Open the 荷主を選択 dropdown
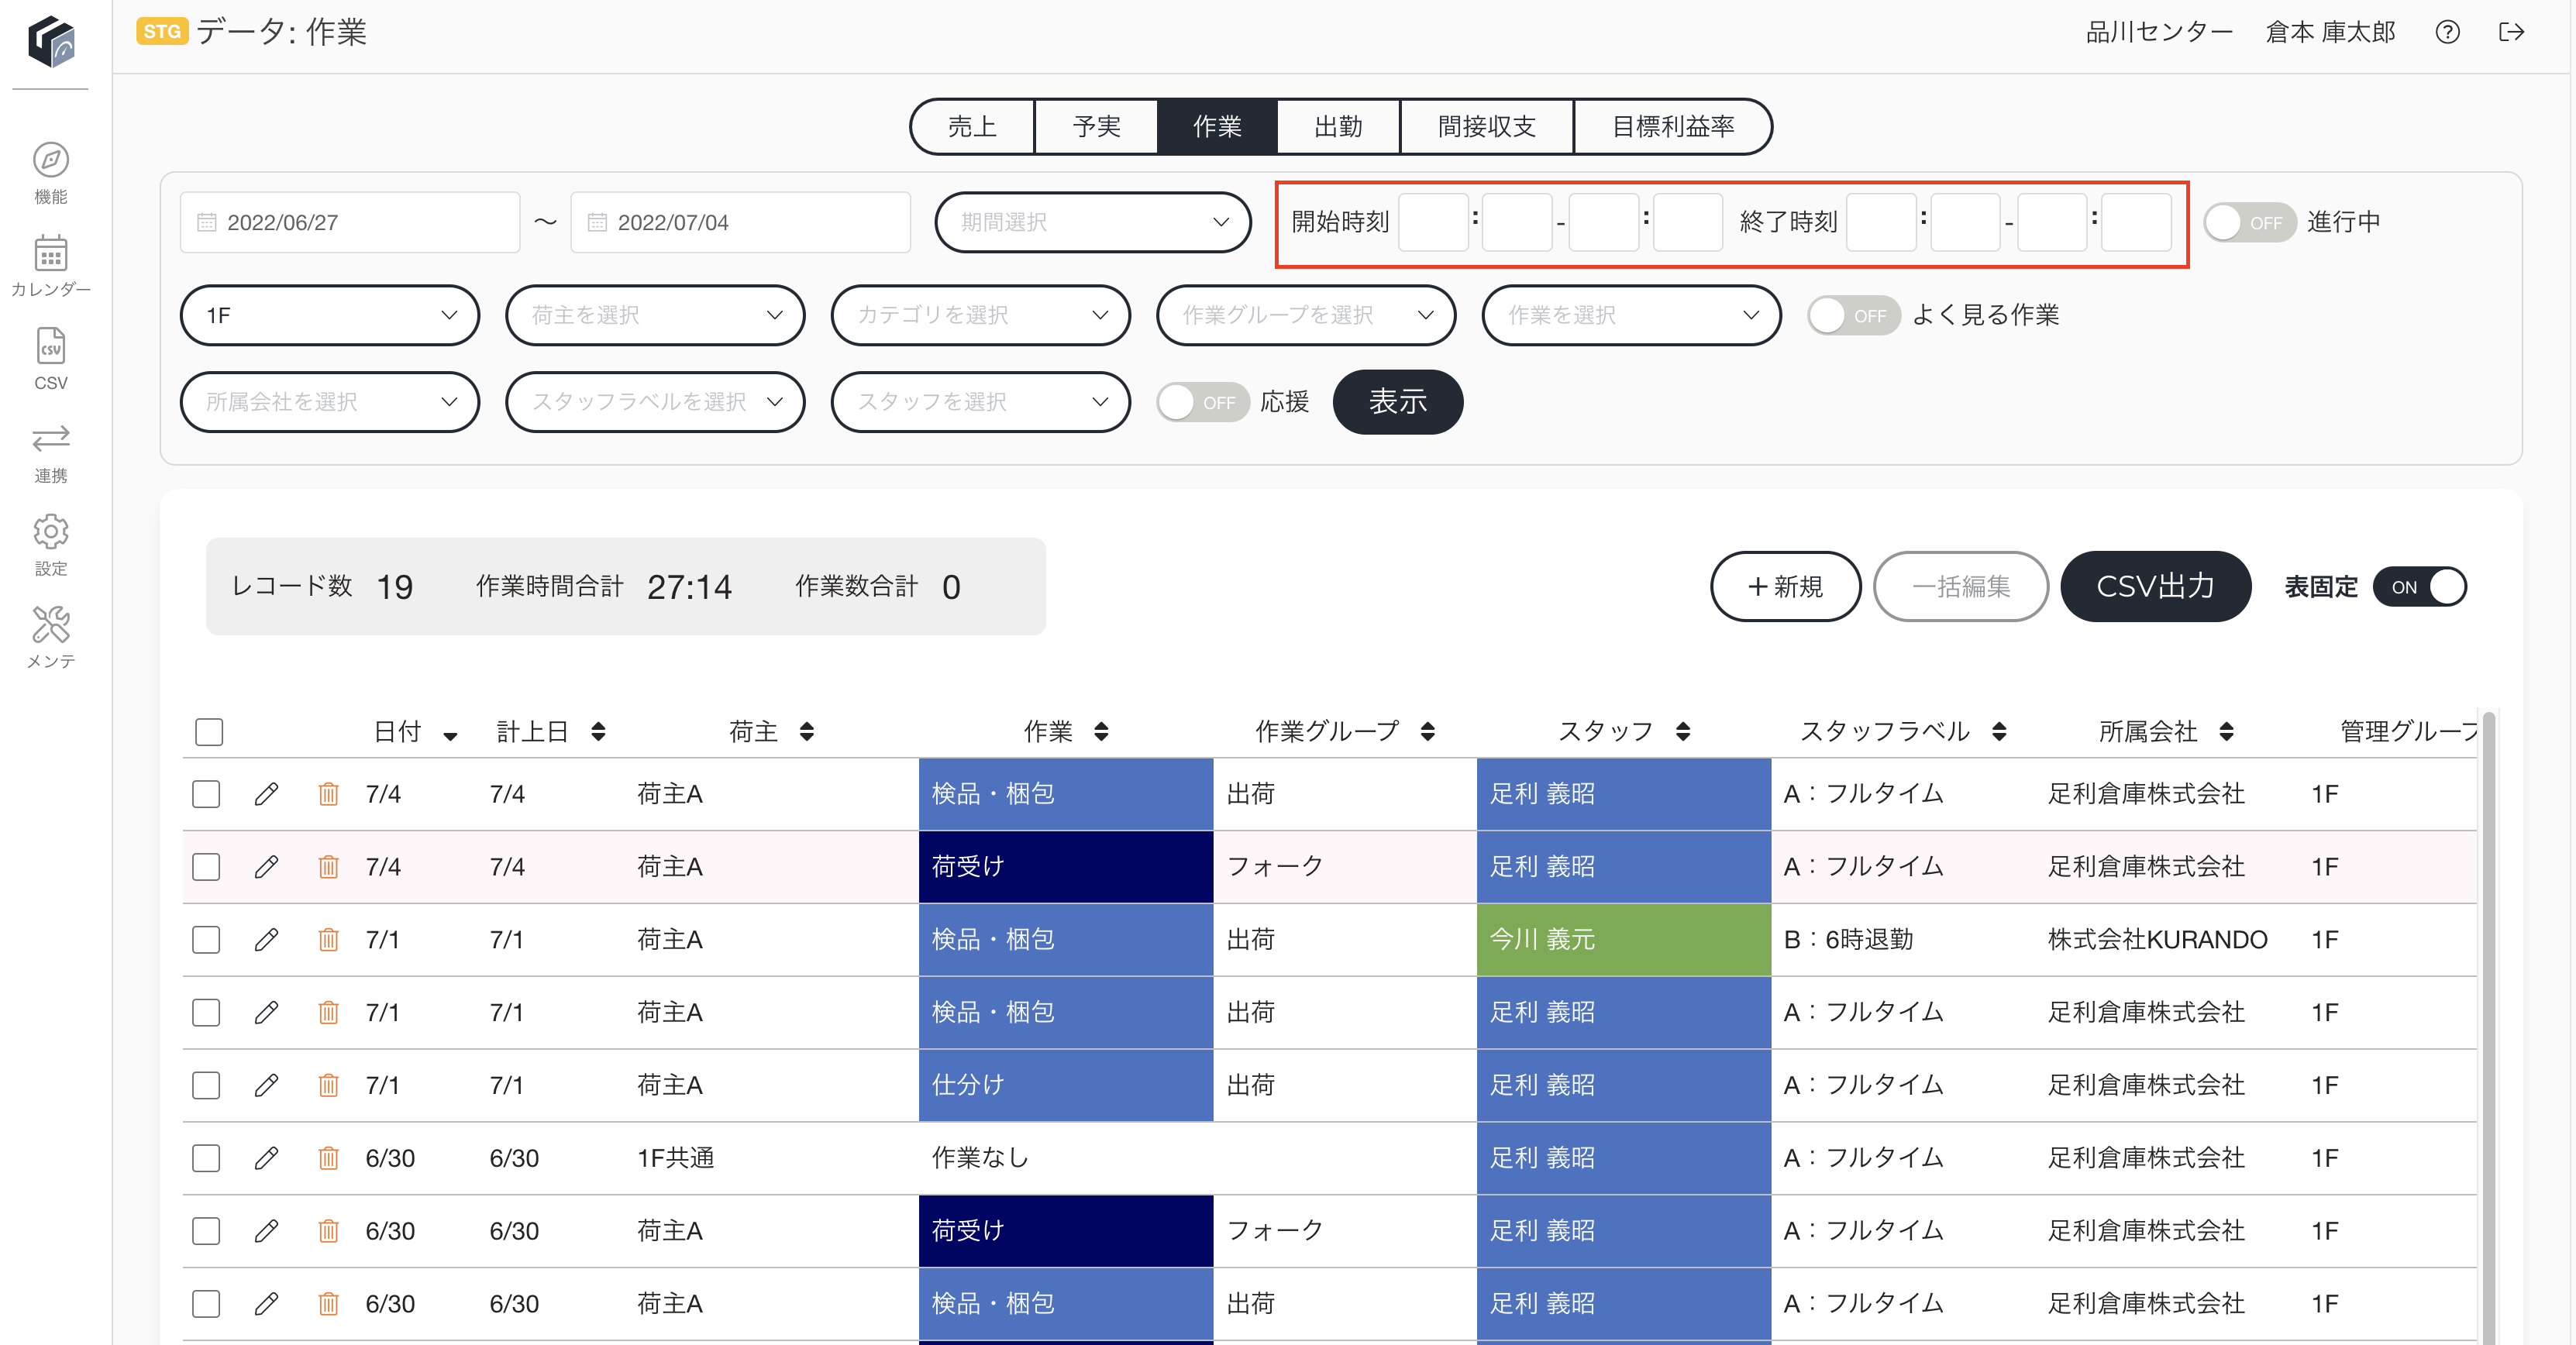2576x1345 pixels. pyautogui.click(x=655, y=315)
